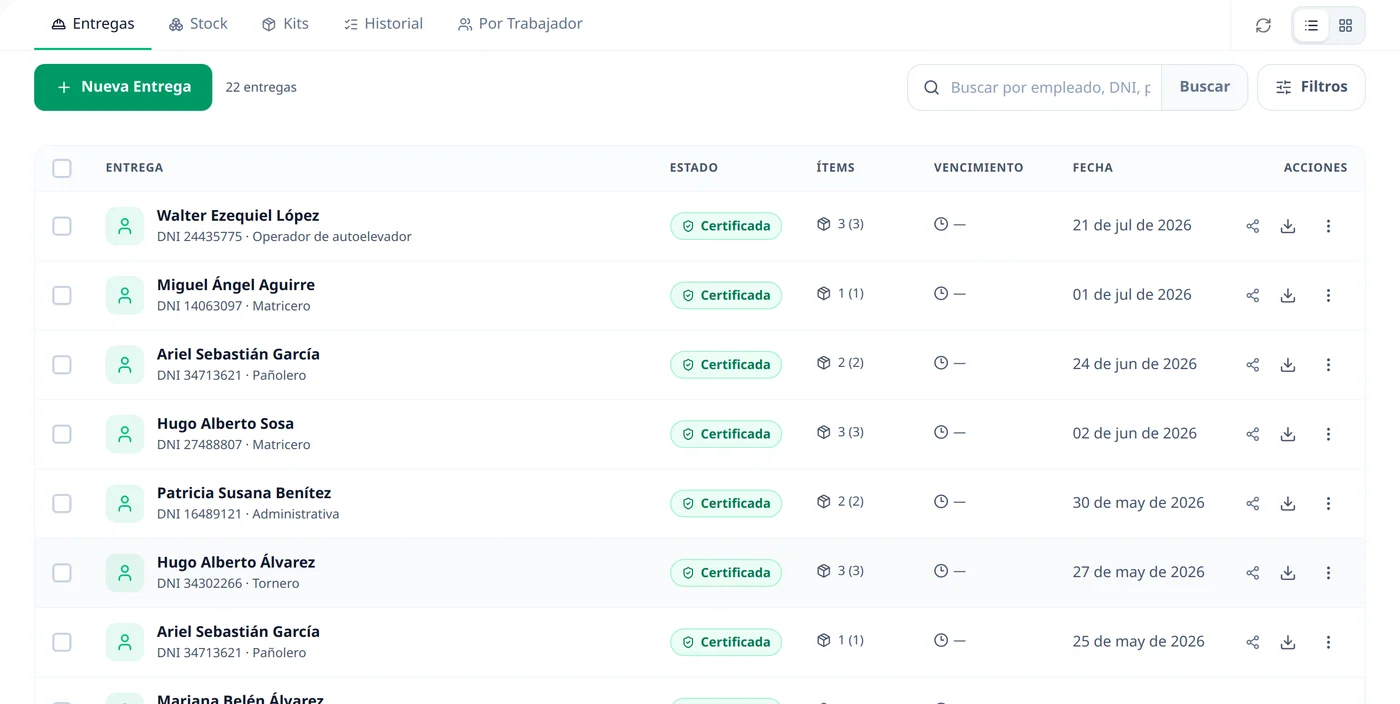The image size is (1400, 704).
Task: Click Hugo Alberto Álvarez avatar icon
Action: pos(125,573)
